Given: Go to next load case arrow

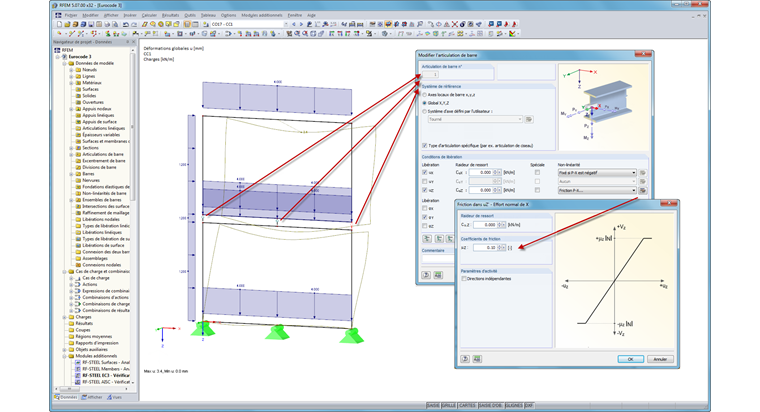Looking at the screenshot, I should pos(301,24).
